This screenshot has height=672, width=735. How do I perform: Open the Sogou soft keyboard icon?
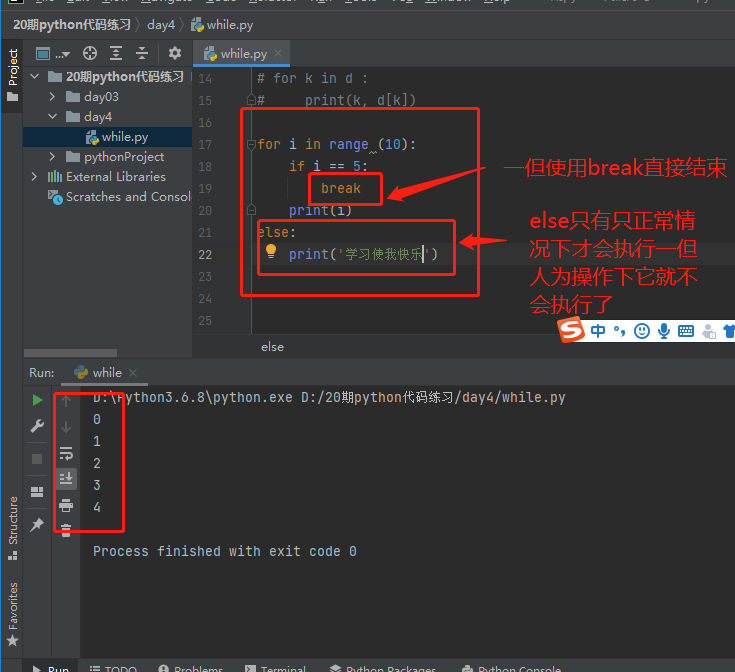click(686, 331)
